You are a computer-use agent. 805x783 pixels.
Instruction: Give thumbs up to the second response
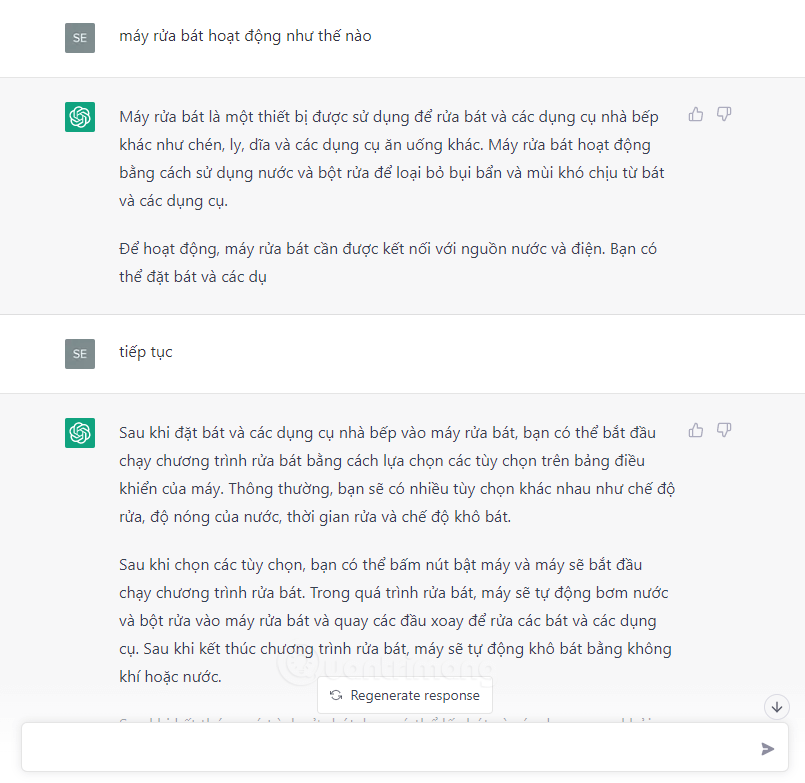696,430
